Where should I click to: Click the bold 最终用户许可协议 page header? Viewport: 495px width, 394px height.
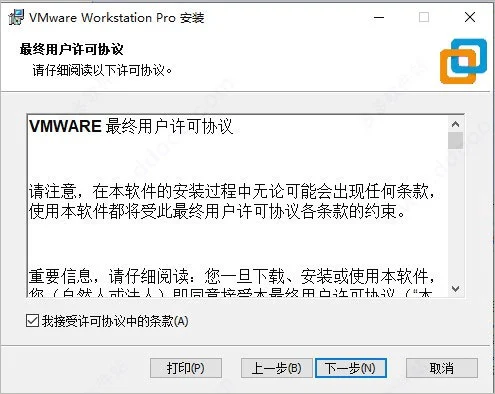pyautogui.click(x=71, y=49)
